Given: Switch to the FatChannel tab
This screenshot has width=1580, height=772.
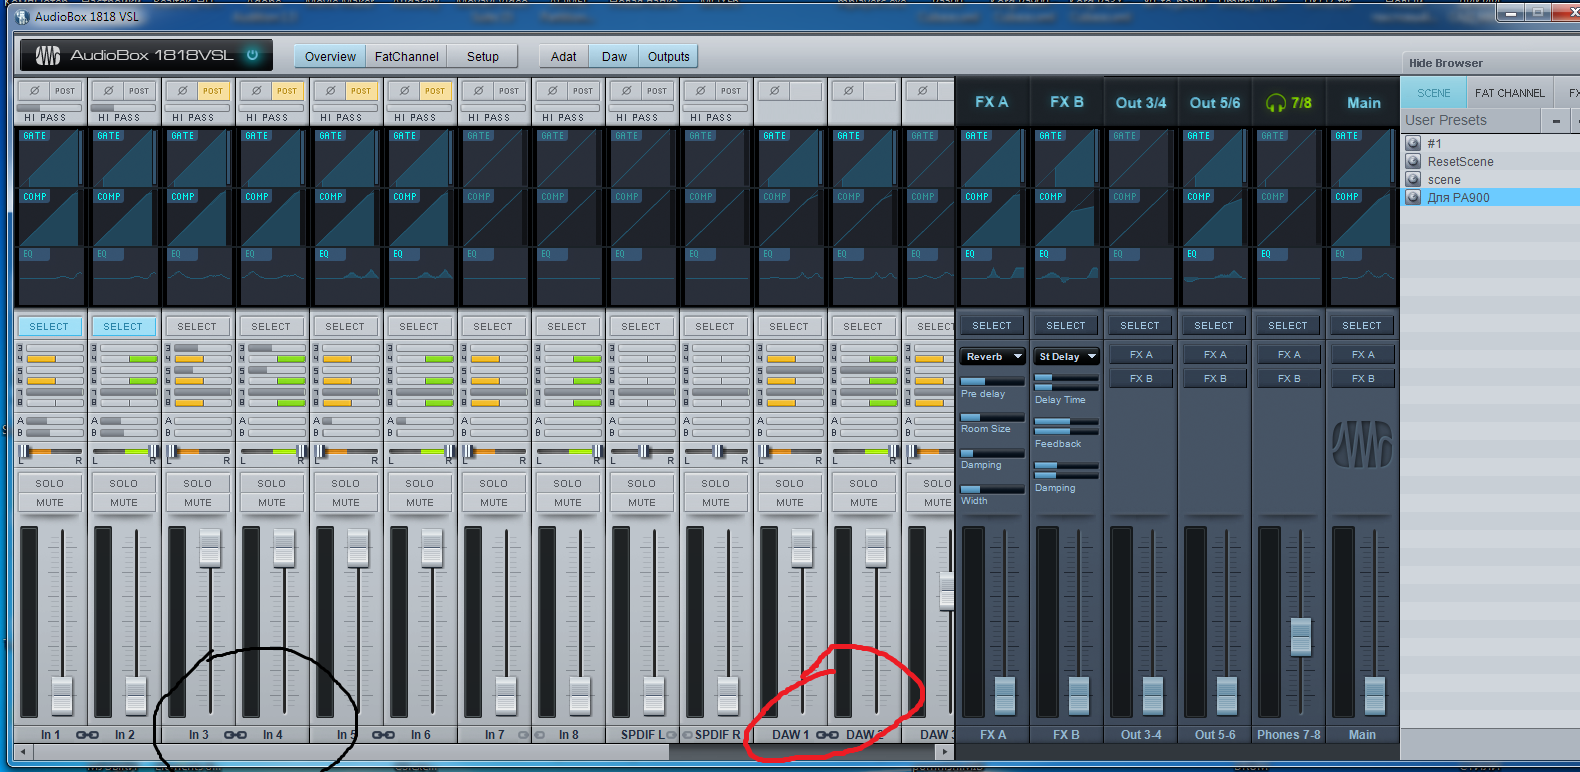Looking at the screenshot, I should 406,56.
